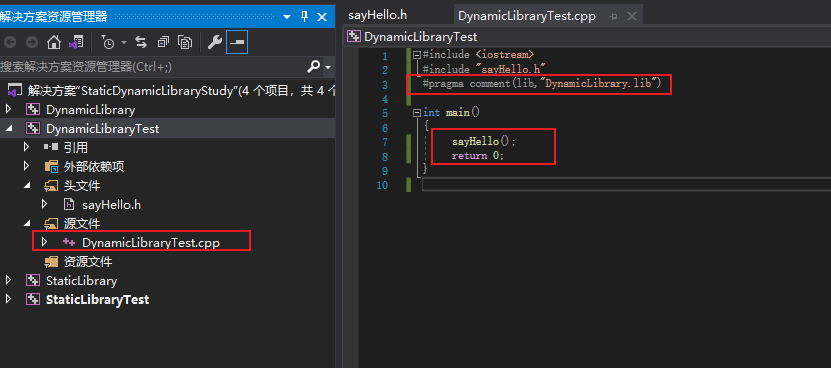Collapse all tree nodes
This screenshot has height=368, width=831.
[x=163, y=42]
